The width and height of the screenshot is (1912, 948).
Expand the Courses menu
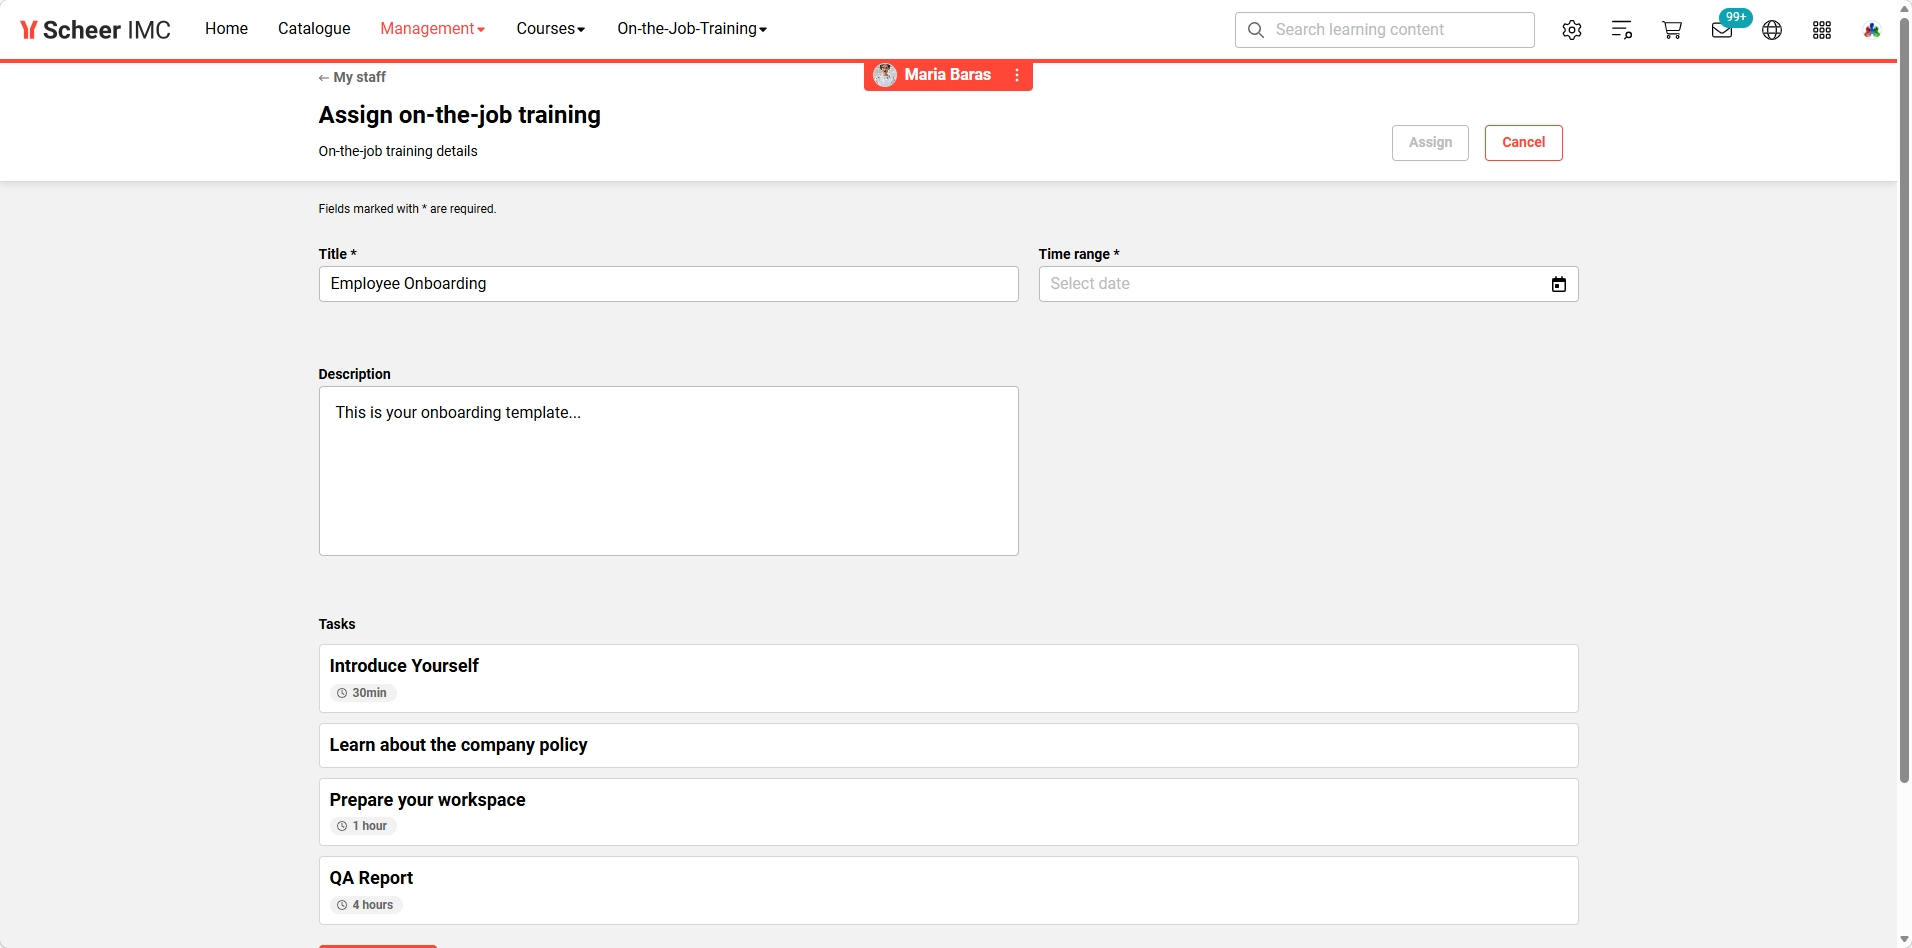pyautogui.click(x=551, y=29)
